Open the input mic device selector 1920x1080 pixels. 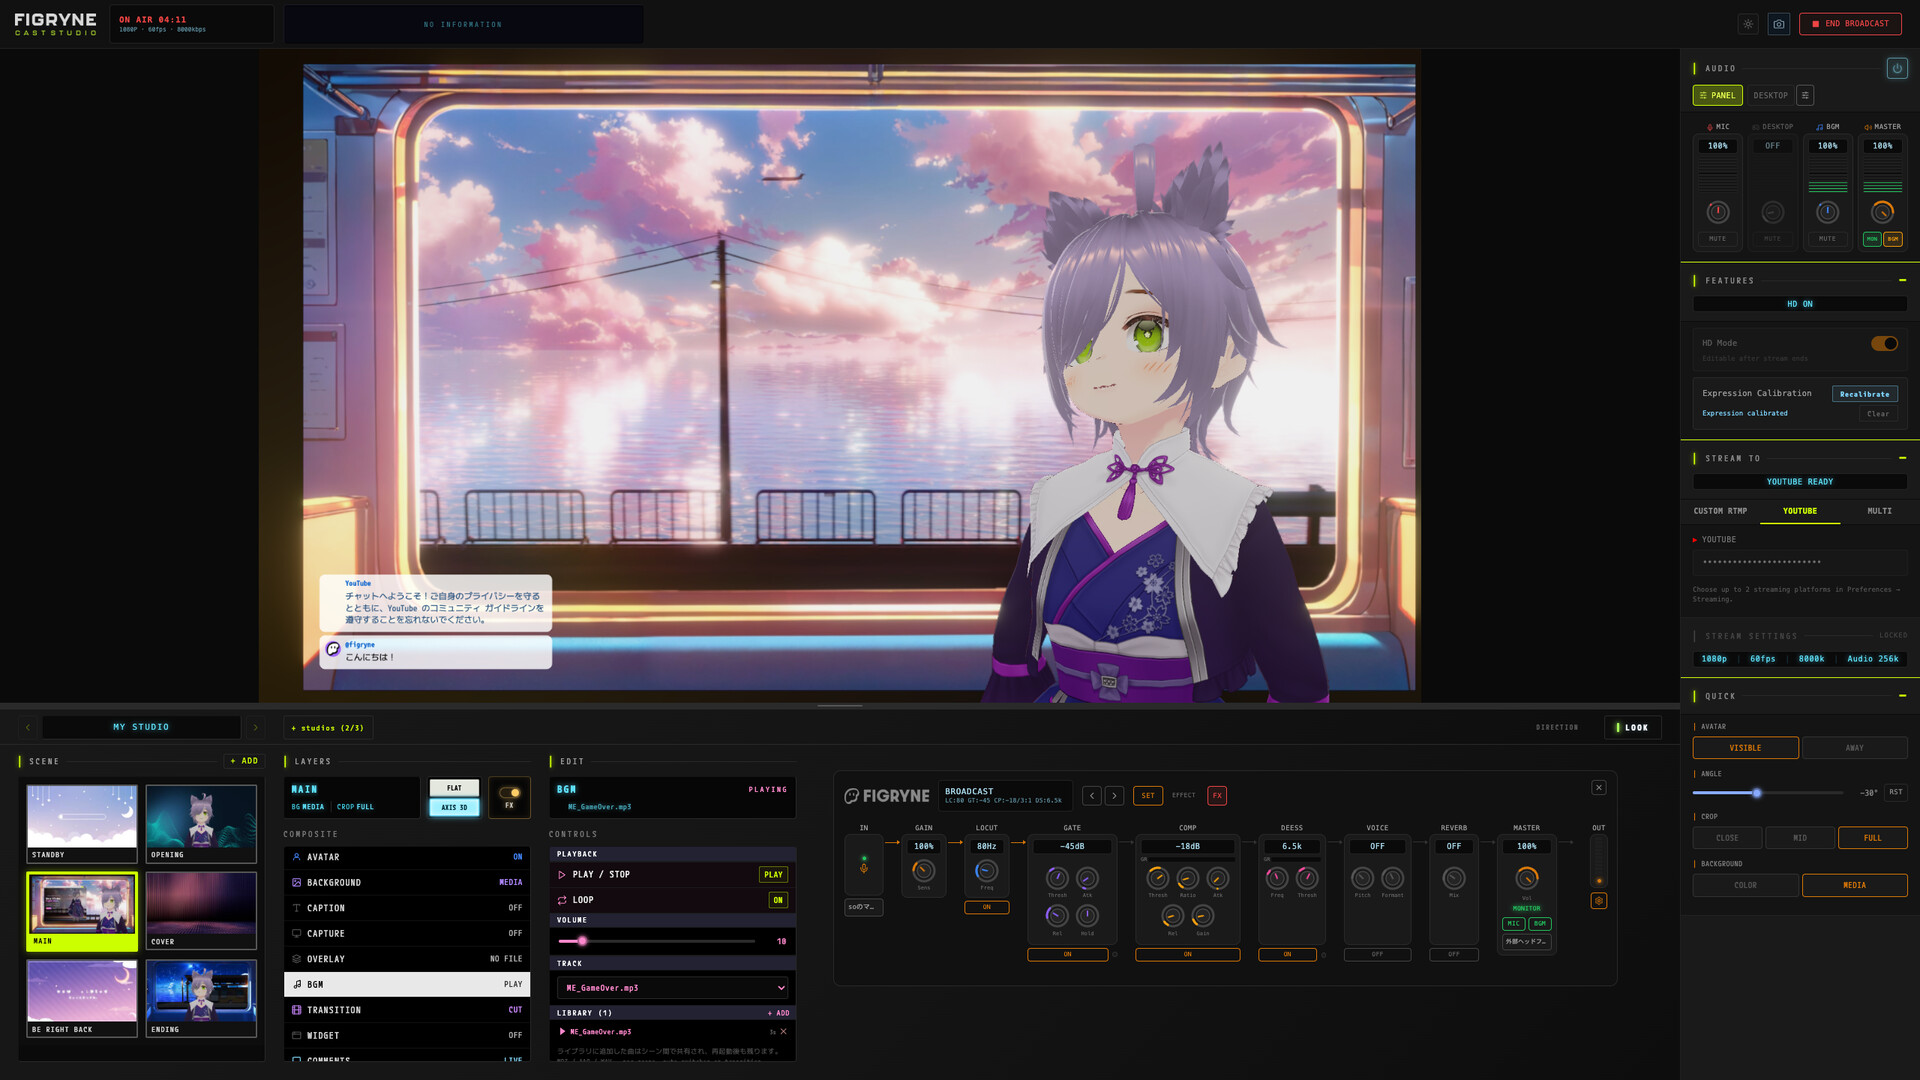coord(863,908)
